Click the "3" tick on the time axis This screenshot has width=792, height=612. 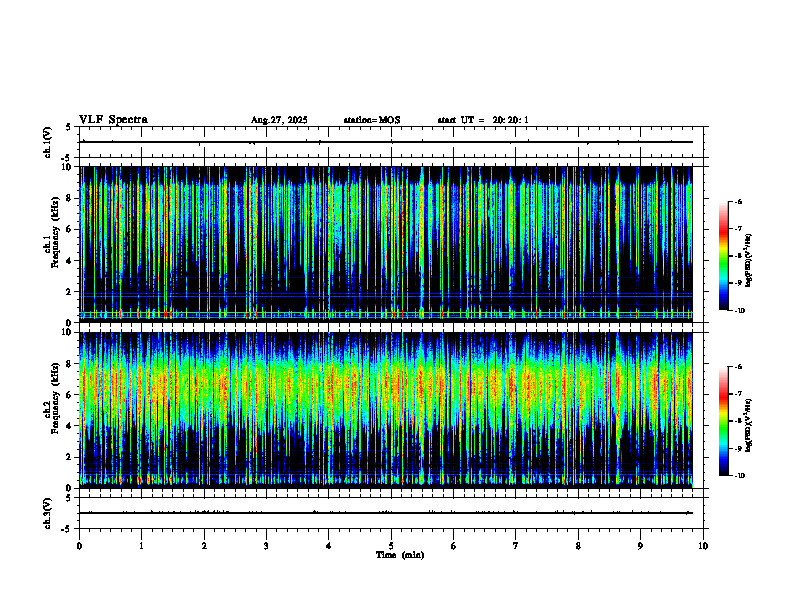pyautogui.click(x=266, y=546)
